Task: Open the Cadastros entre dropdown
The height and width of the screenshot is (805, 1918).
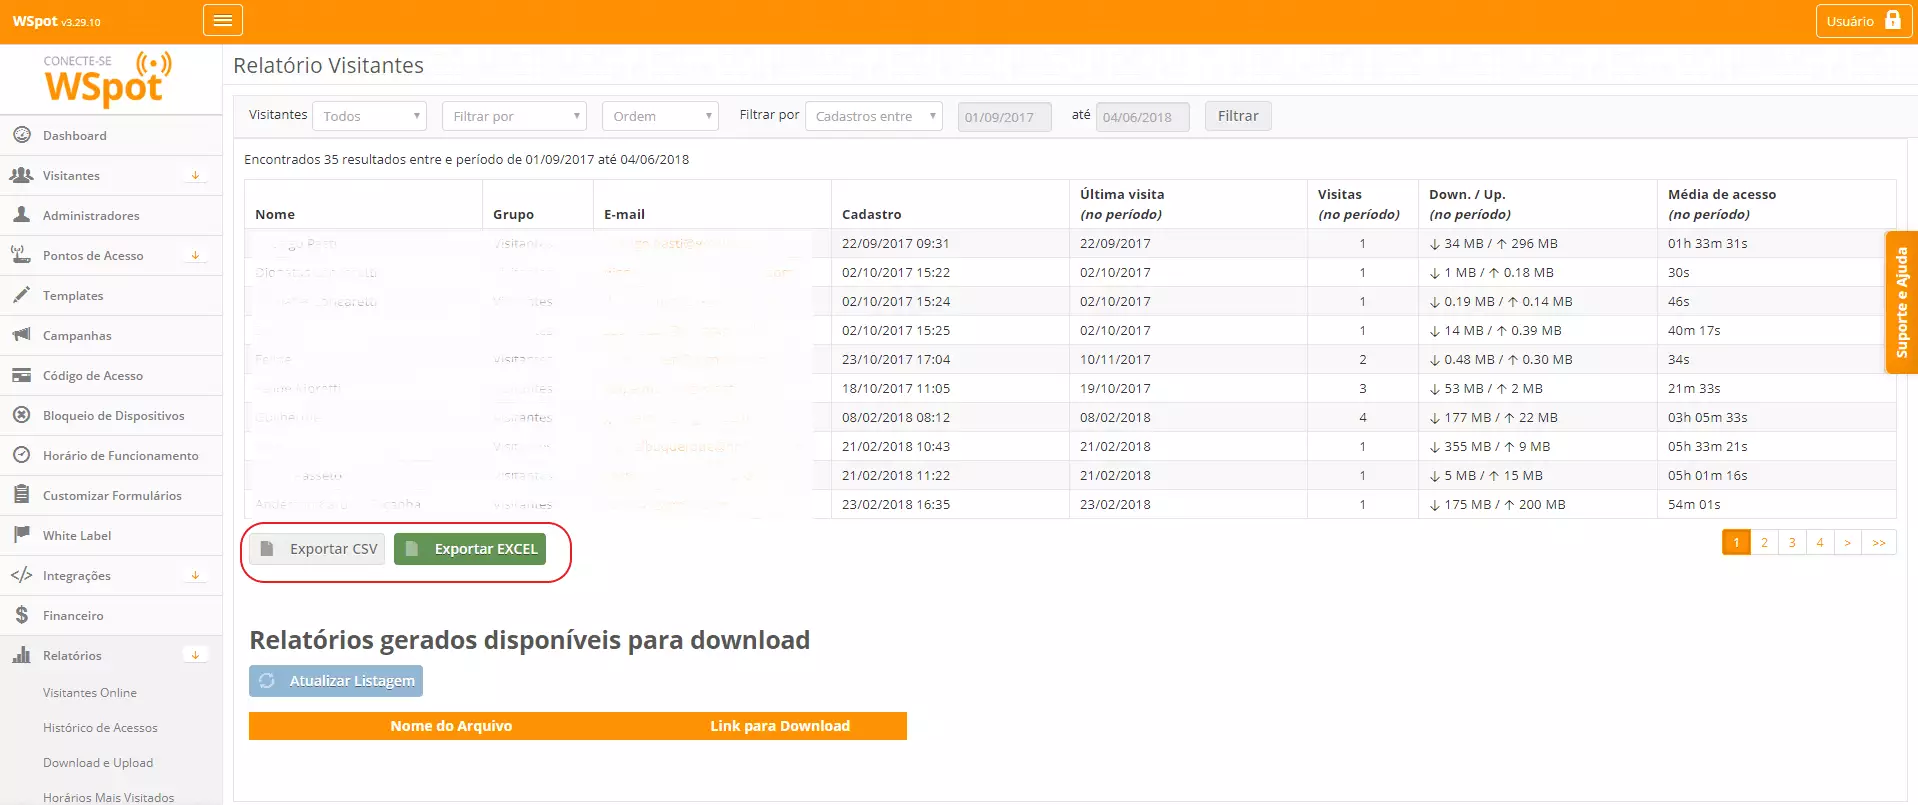Action: tap(874, 116)
